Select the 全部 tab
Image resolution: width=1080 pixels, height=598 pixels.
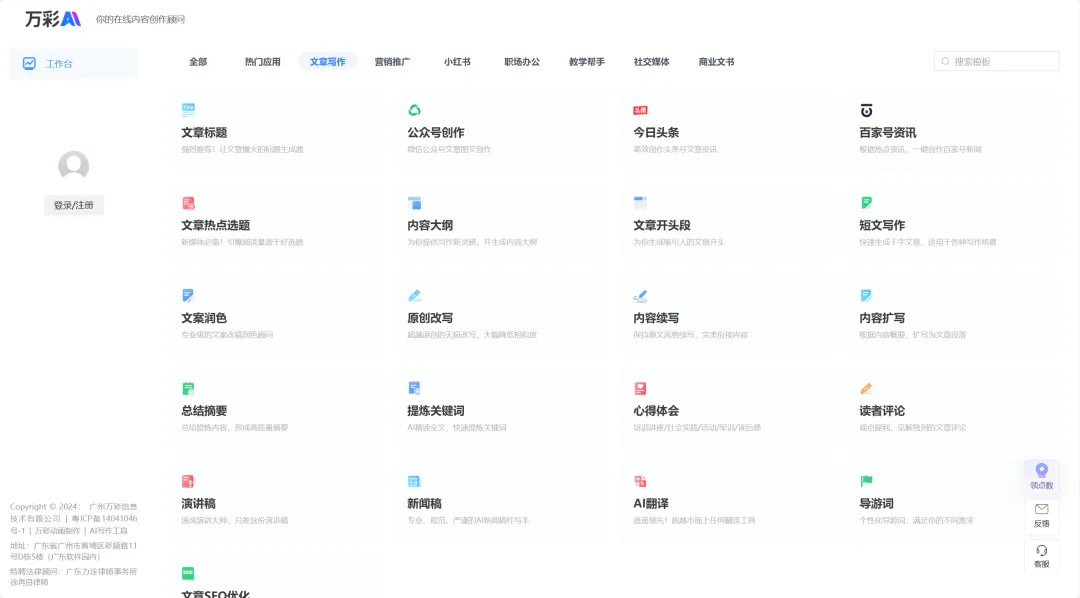coord(198,61)
